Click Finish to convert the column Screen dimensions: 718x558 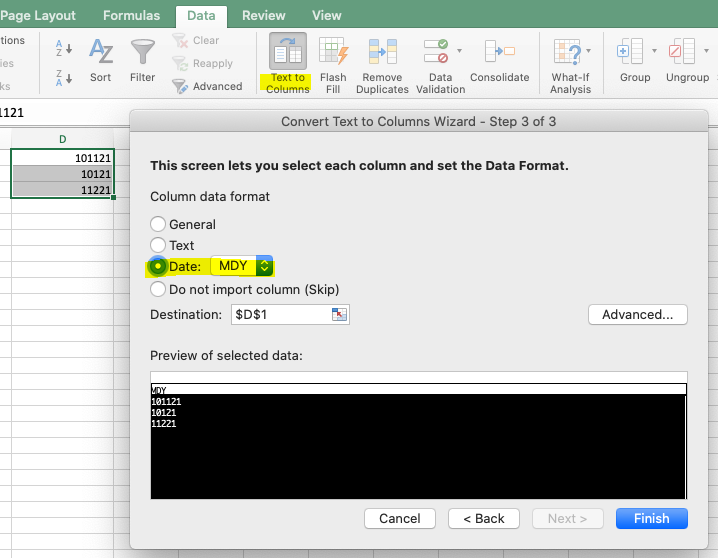pos(652,518)
